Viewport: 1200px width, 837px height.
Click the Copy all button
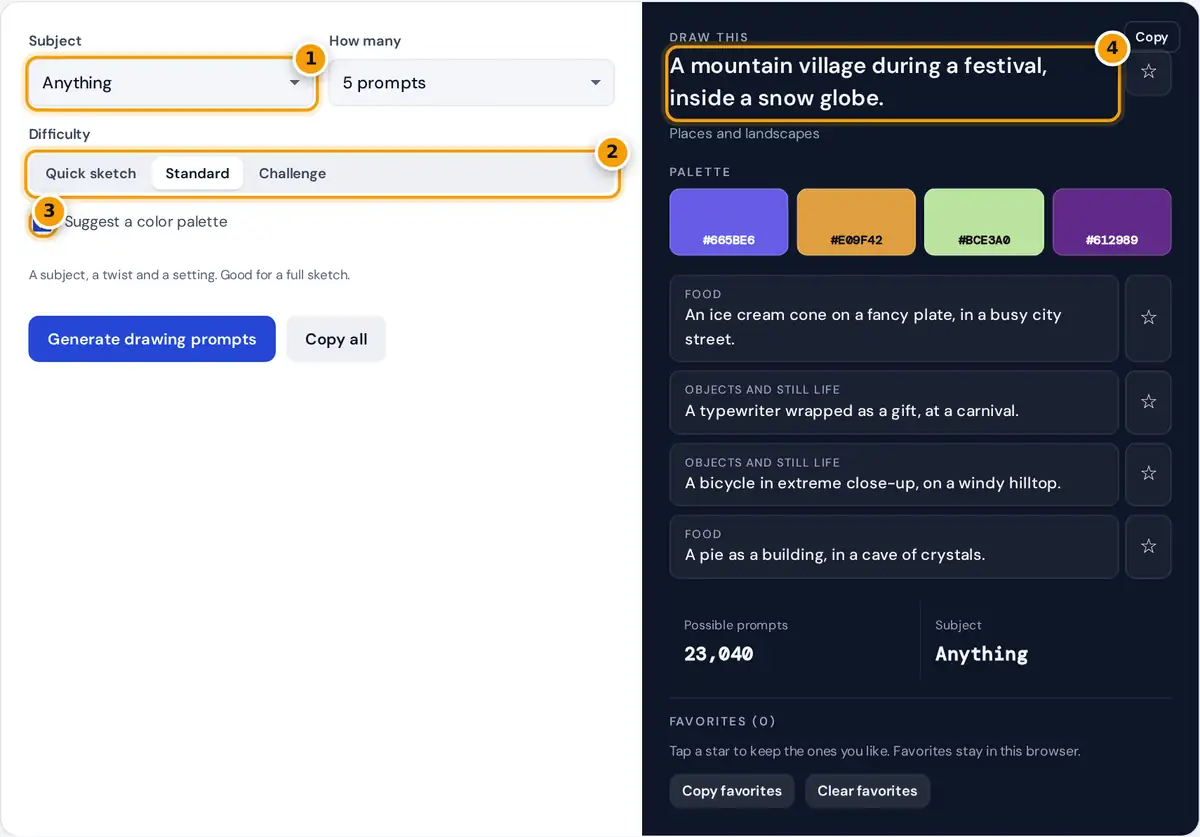(336, 339)
